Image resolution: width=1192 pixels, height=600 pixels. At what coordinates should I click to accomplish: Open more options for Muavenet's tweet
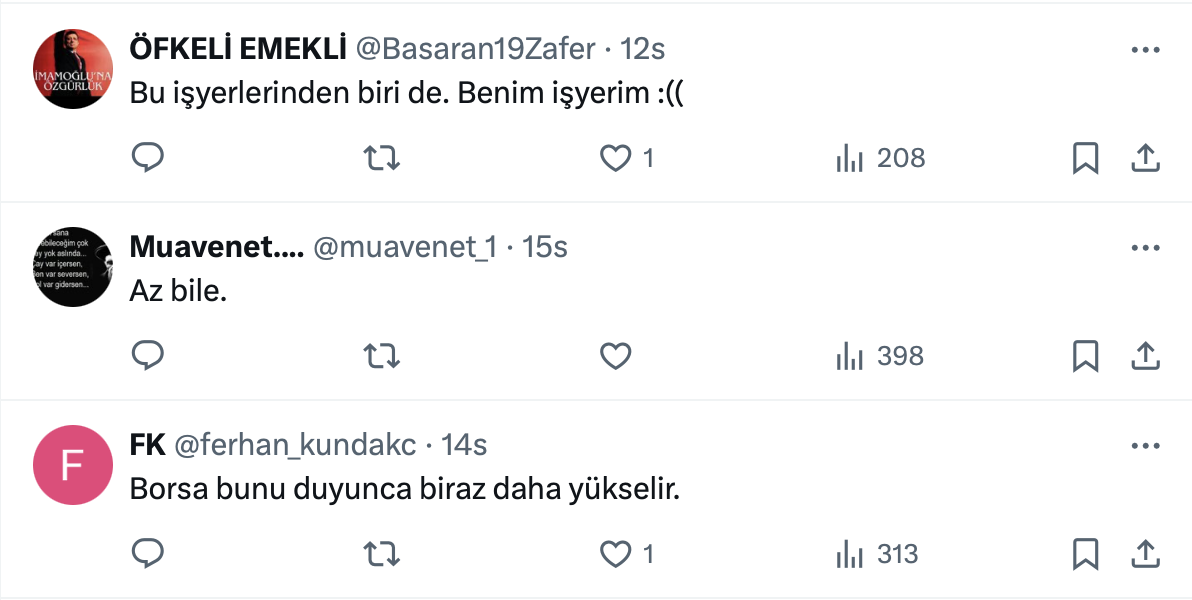1144,247
